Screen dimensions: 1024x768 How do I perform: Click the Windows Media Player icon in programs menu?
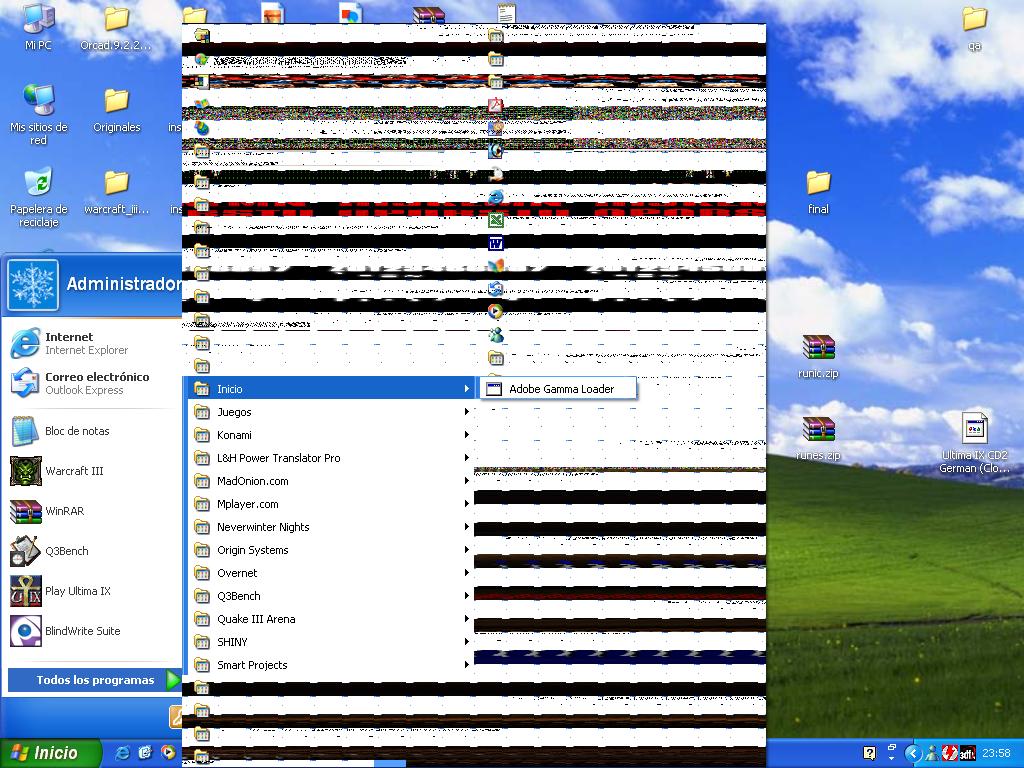tap(496, 312)
